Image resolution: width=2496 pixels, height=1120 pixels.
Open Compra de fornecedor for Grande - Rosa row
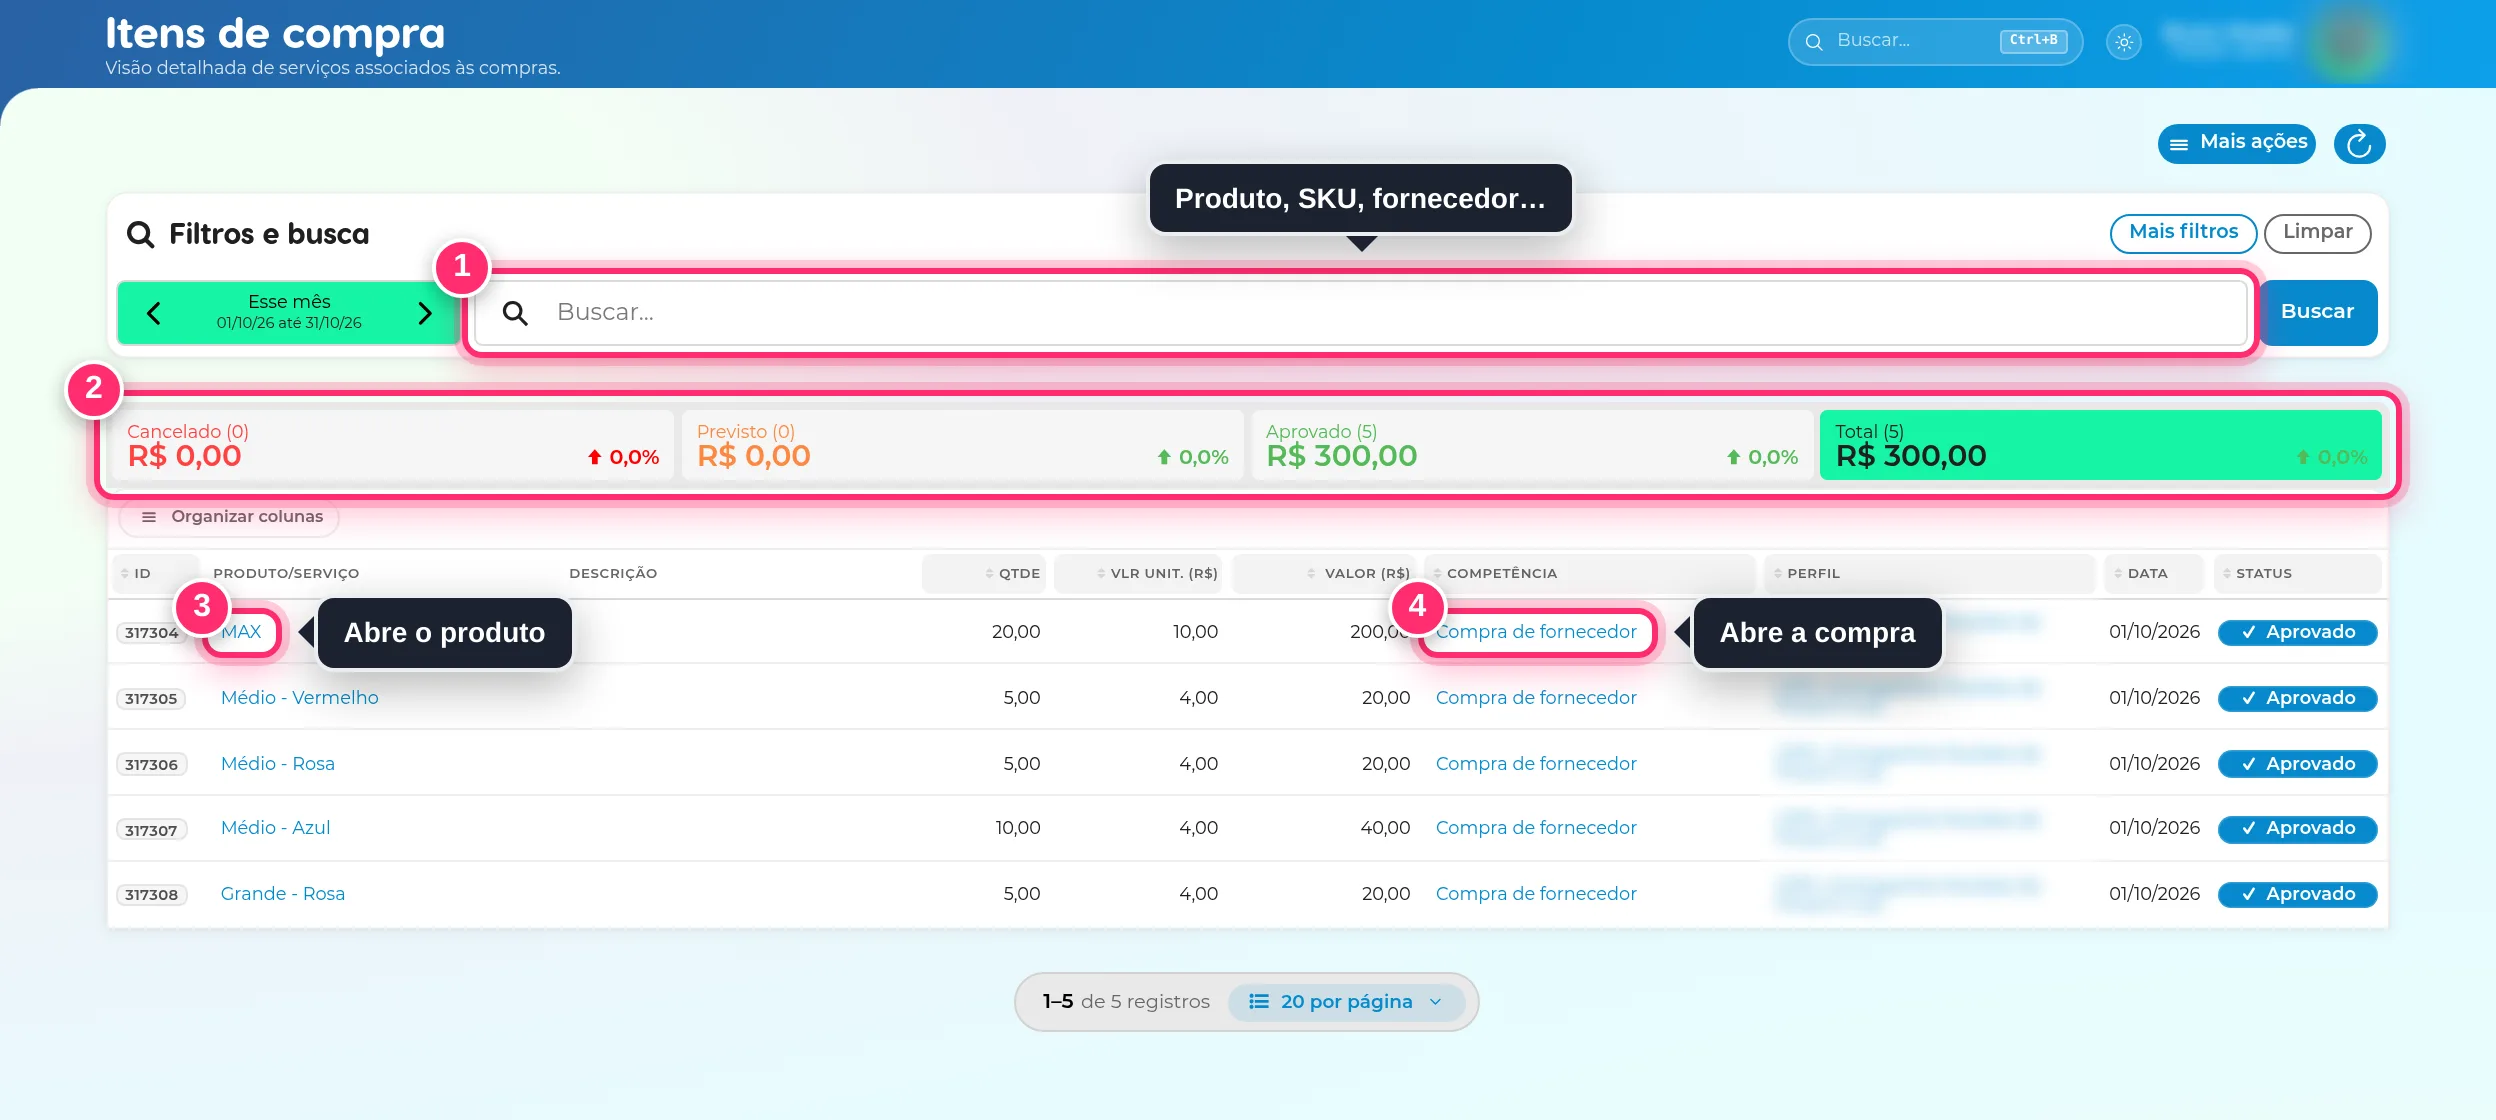(x=1536, y=894)
